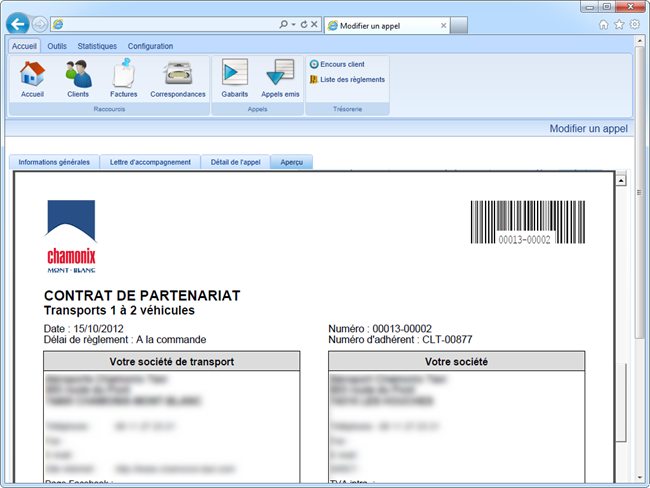
Task: Open the Clients section
Action: [78, 76]
